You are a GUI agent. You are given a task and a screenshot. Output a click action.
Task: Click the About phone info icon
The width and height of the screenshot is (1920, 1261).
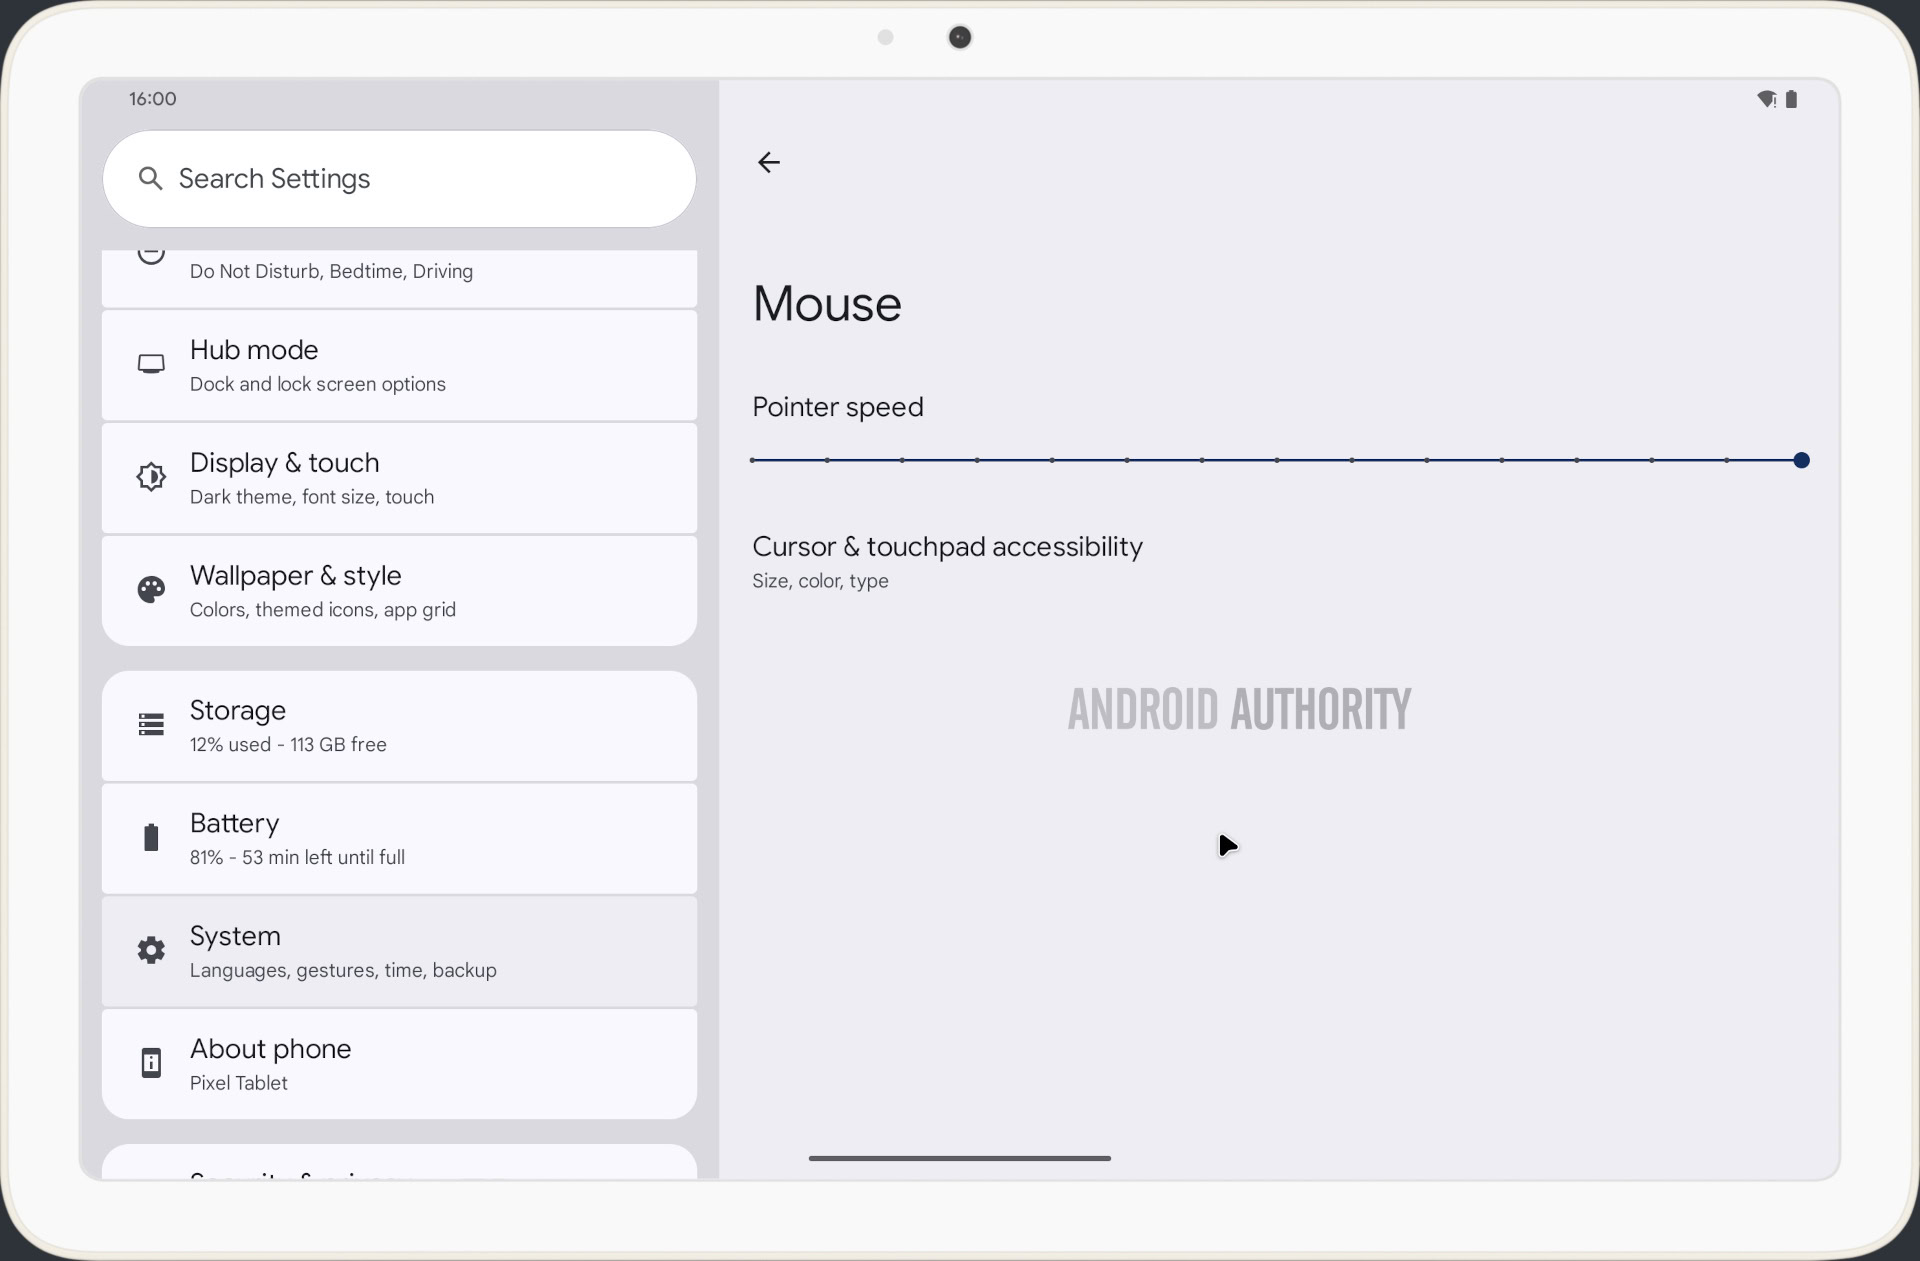point(151,1063)
